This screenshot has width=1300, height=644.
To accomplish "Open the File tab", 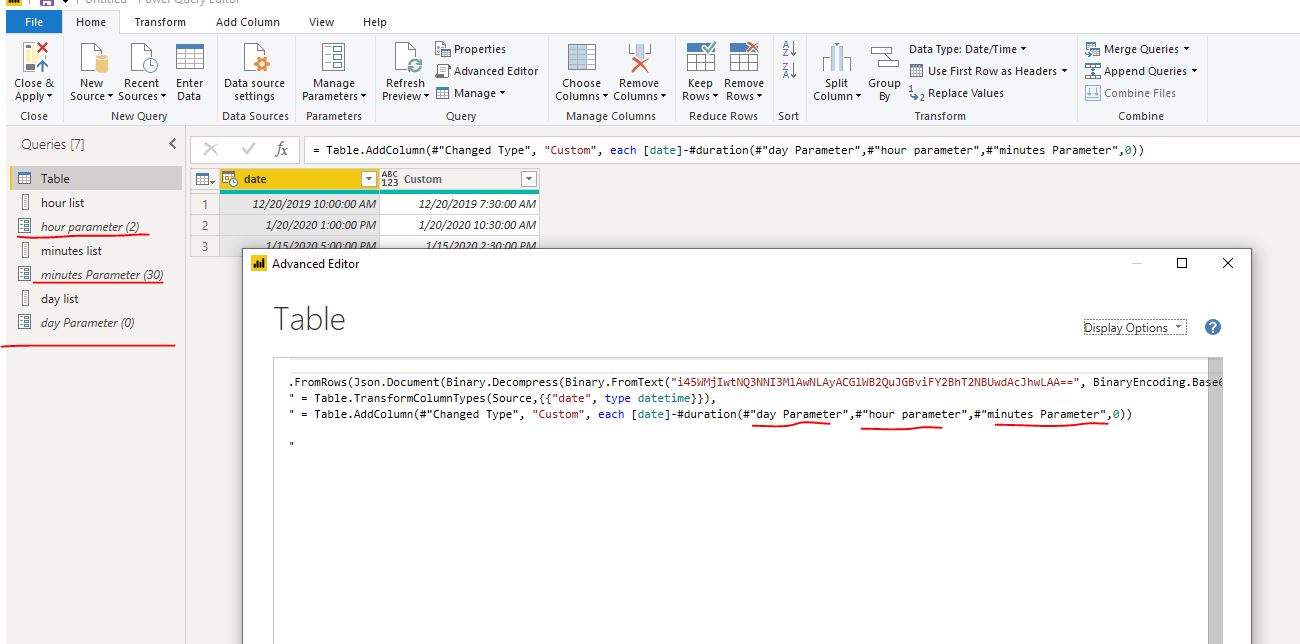I will pos(33,21).
